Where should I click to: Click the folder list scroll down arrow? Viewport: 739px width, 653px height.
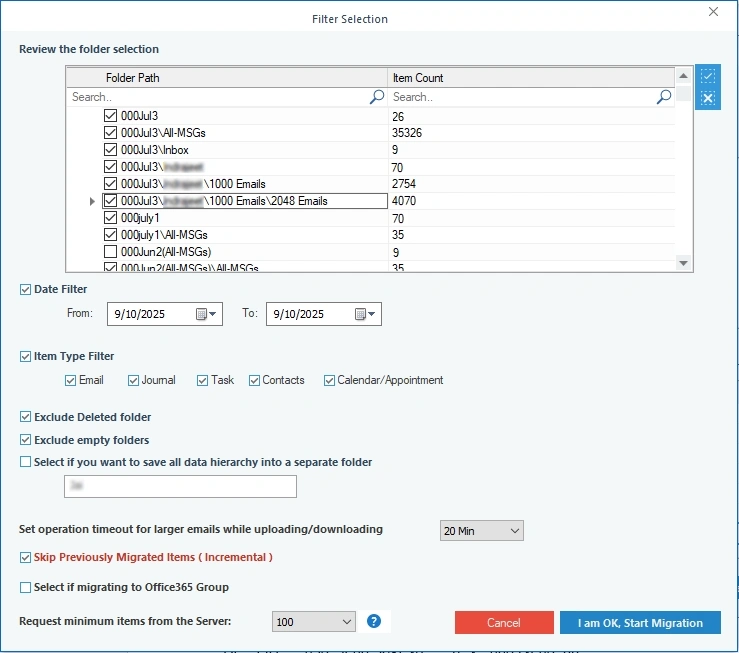683,263
